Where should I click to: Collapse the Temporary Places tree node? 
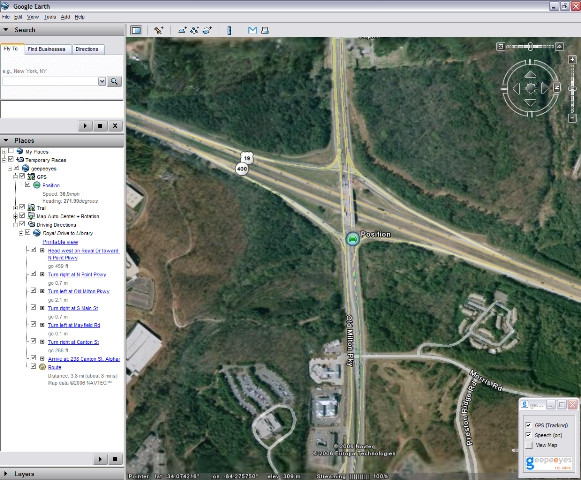tap(4, 160)
